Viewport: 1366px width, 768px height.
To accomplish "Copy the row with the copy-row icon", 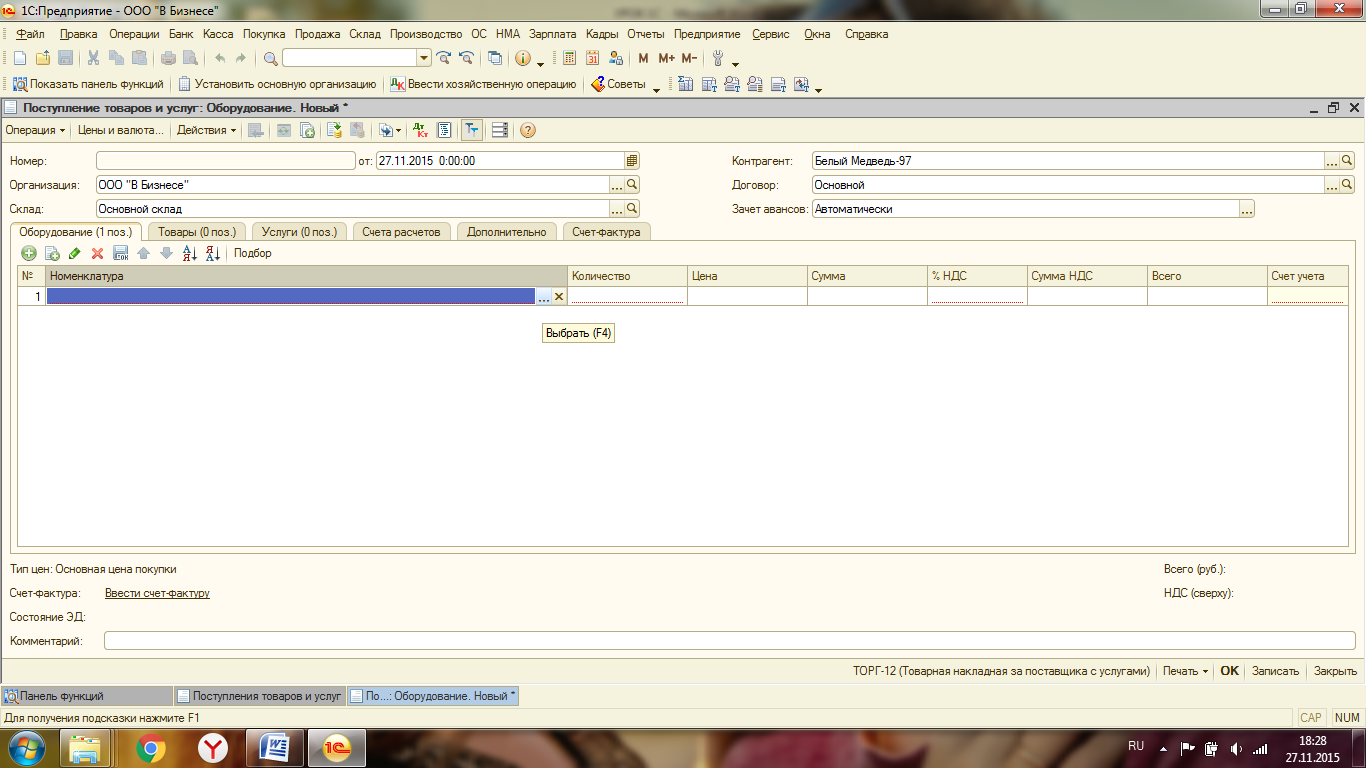I will [x=52, y=254].
